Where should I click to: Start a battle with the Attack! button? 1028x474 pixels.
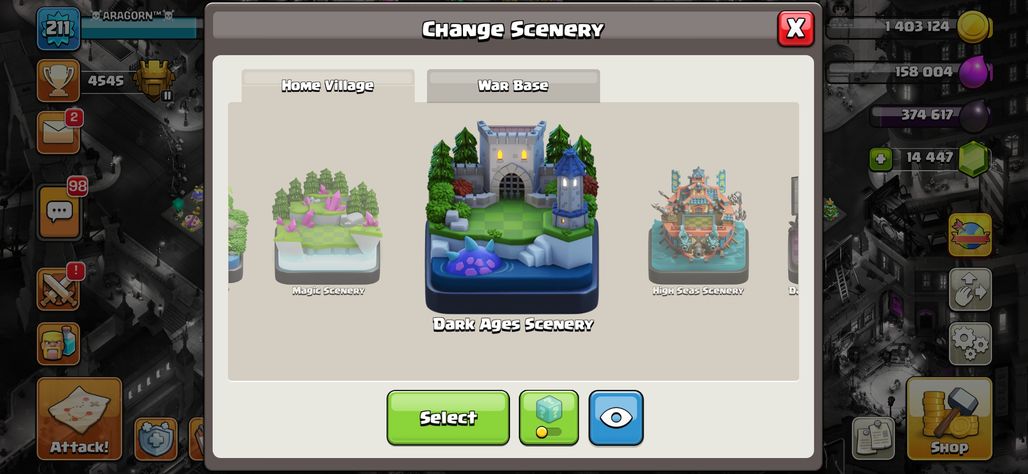coord(79,418)
